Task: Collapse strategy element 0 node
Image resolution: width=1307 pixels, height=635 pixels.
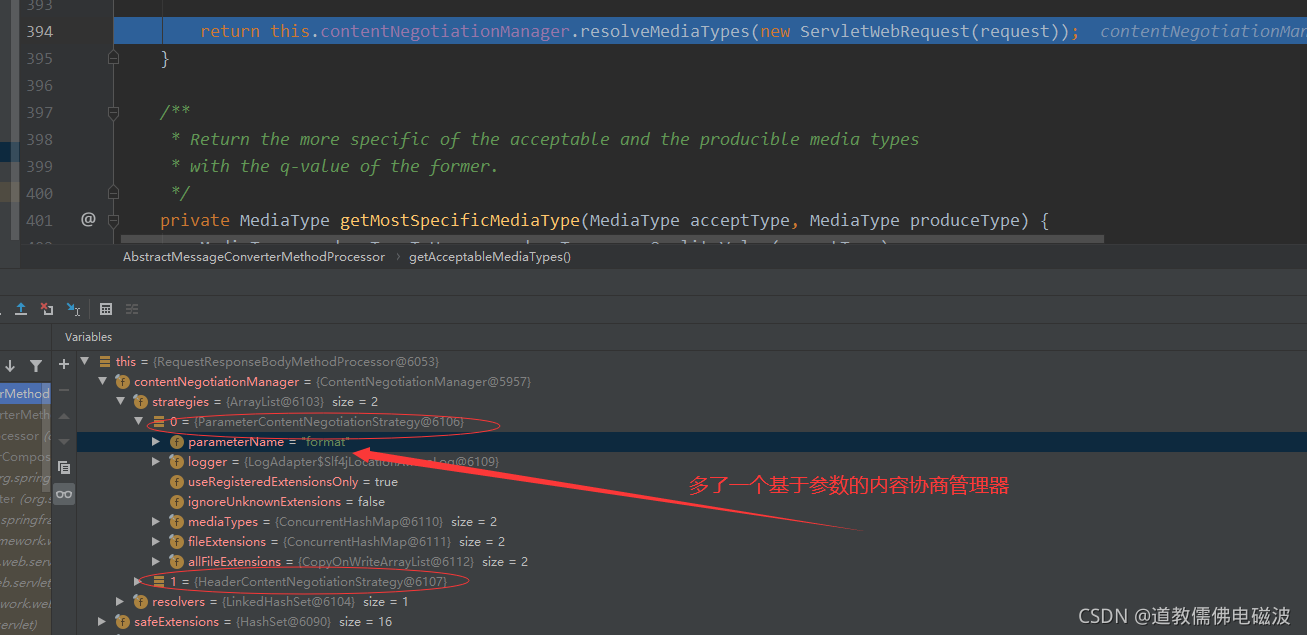Action: pos(139,421)
